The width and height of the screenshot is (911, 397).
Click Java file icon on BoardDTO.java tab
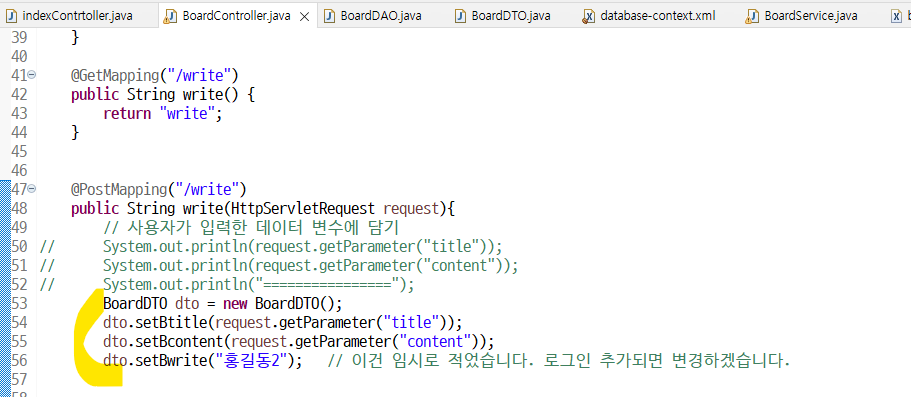coord(461,16)
